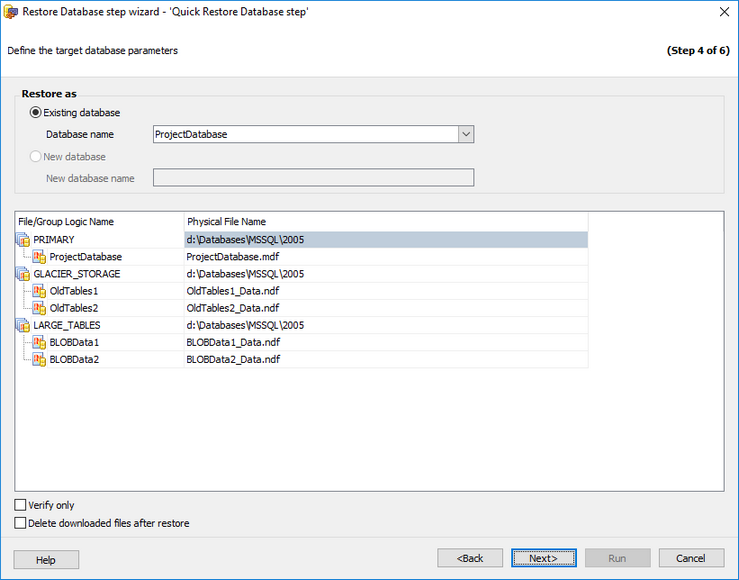The width and height of the screenshot is (739, 580).
Task: Click the wizard application icon in title bar
Action: [10, 12]
